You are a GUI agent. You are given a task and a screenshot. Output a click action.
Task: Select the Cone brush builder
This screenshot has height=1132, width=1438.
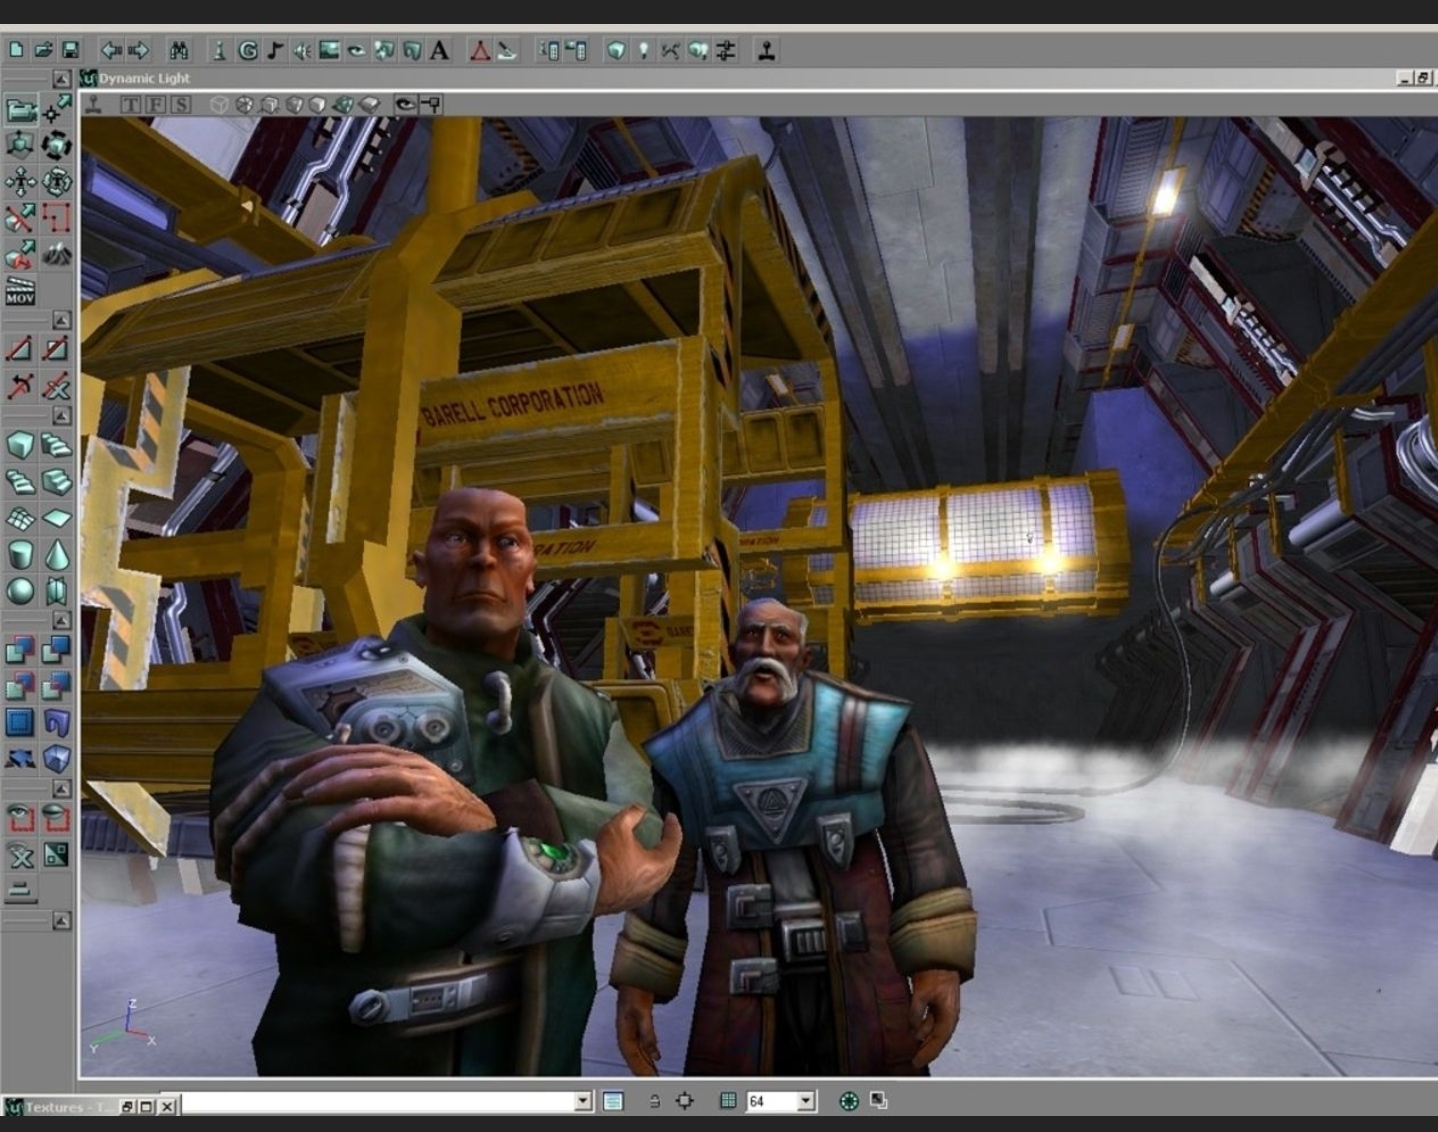(57, 553)
